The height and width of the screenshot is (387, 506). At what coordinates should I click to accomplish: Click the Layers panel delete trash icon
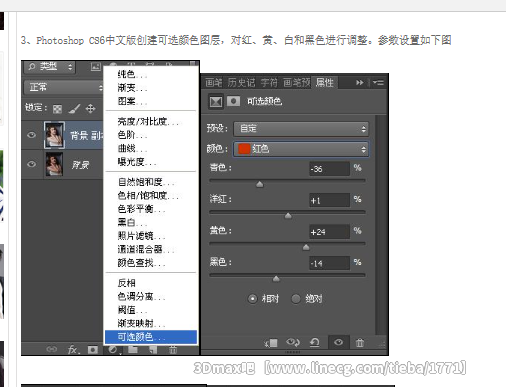coord(173,349)
